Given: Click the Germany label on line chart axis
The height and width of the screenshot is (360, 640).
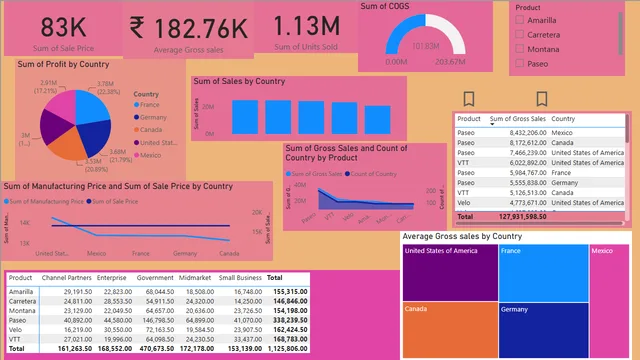Looking at the screenshot, I should [x=185, y=253].
